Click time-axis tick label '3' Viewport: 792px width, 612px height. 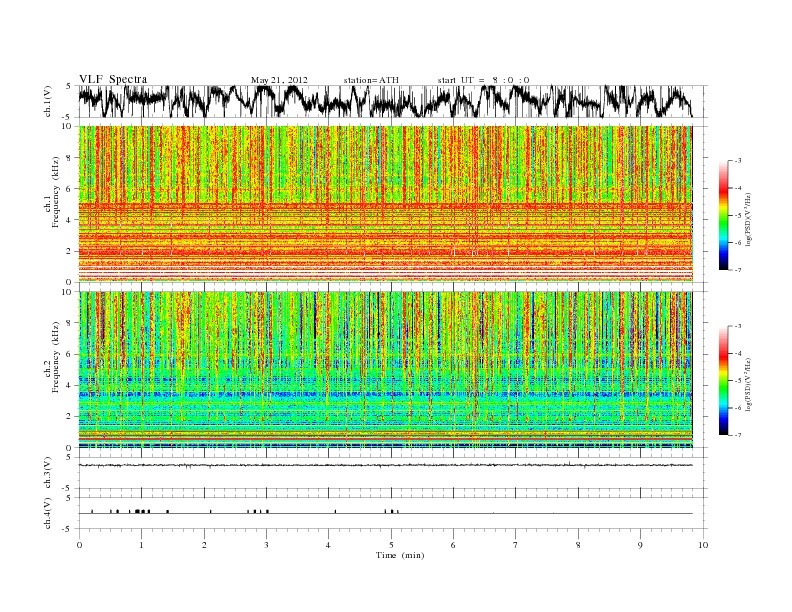tap(266, 545)
